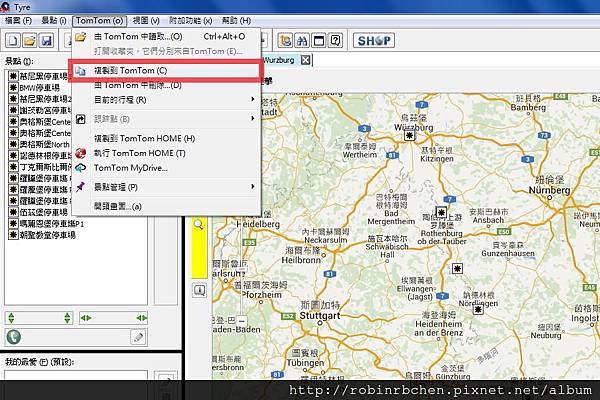Select 伍茲堡停車場 in the waypoint list
The height and width of the screenshot is (400, 600).
pyautogui.click(x=44, y=212)
